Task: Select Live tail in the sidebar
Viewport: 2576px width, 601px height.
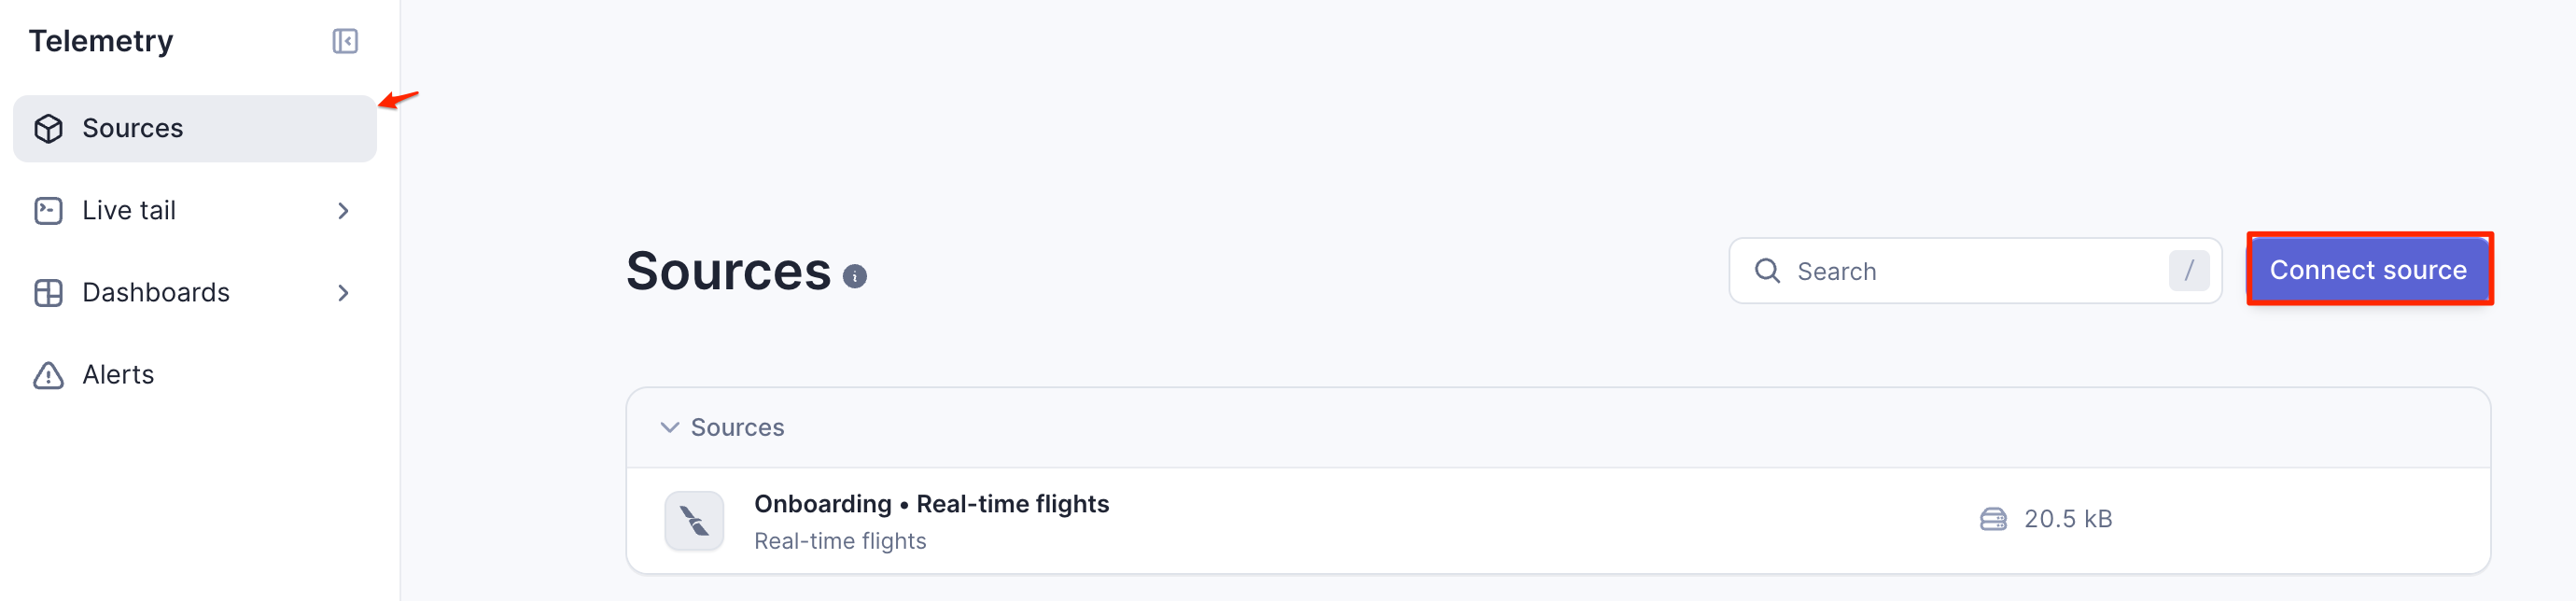Action: (x=129, y=210)
